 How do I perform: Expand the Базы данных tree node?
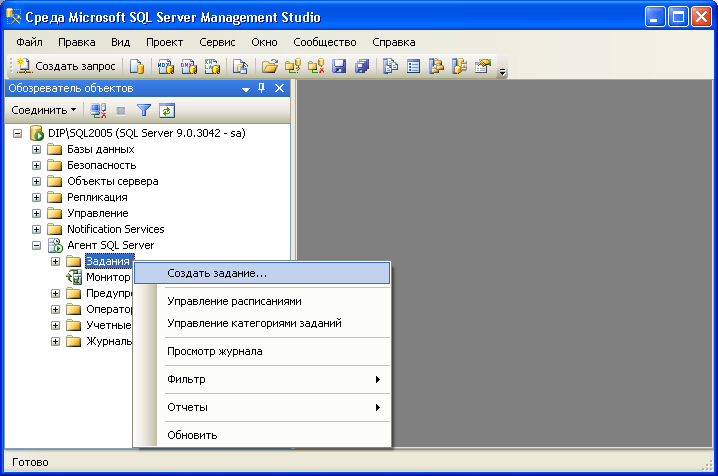(37, 149)
